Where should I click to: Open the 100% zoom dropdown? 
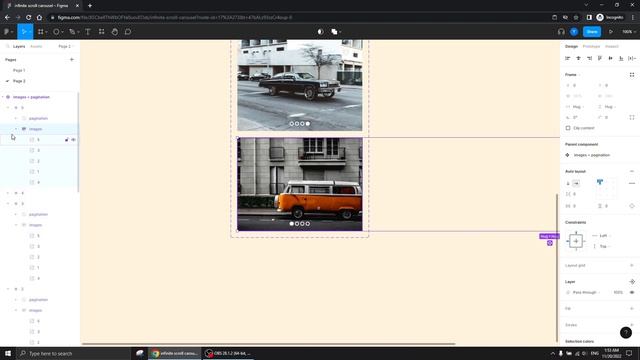coord(629,31)
